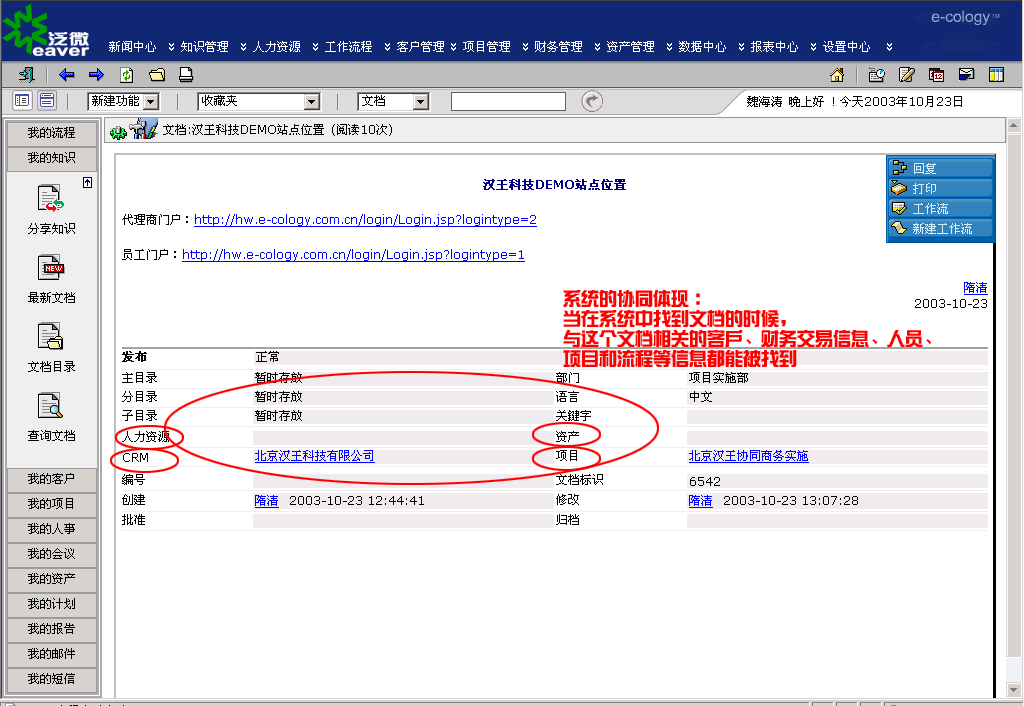Screen dimensions: 1024x706
Task: Select 我的人事 sidebar tab
Action: click(52, 529)
